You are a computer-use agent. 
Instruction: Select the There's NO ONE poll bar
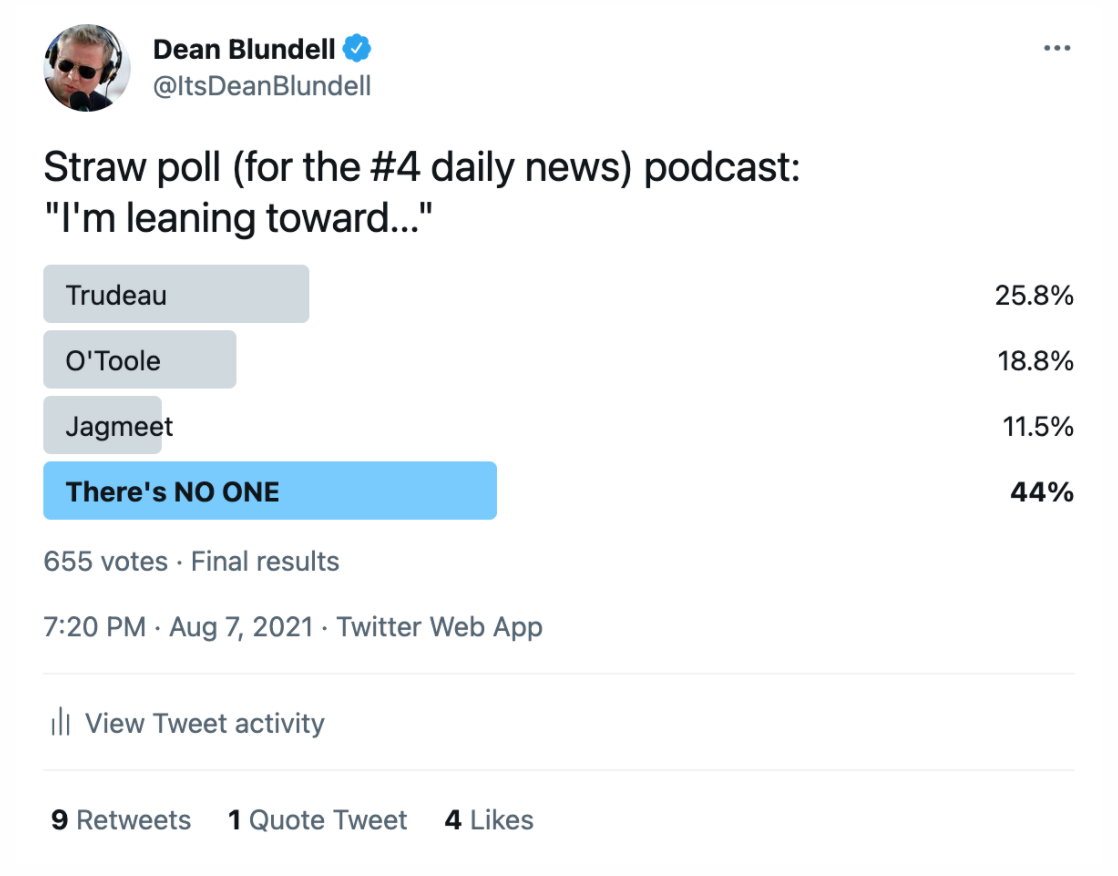[x=270, y=491]
